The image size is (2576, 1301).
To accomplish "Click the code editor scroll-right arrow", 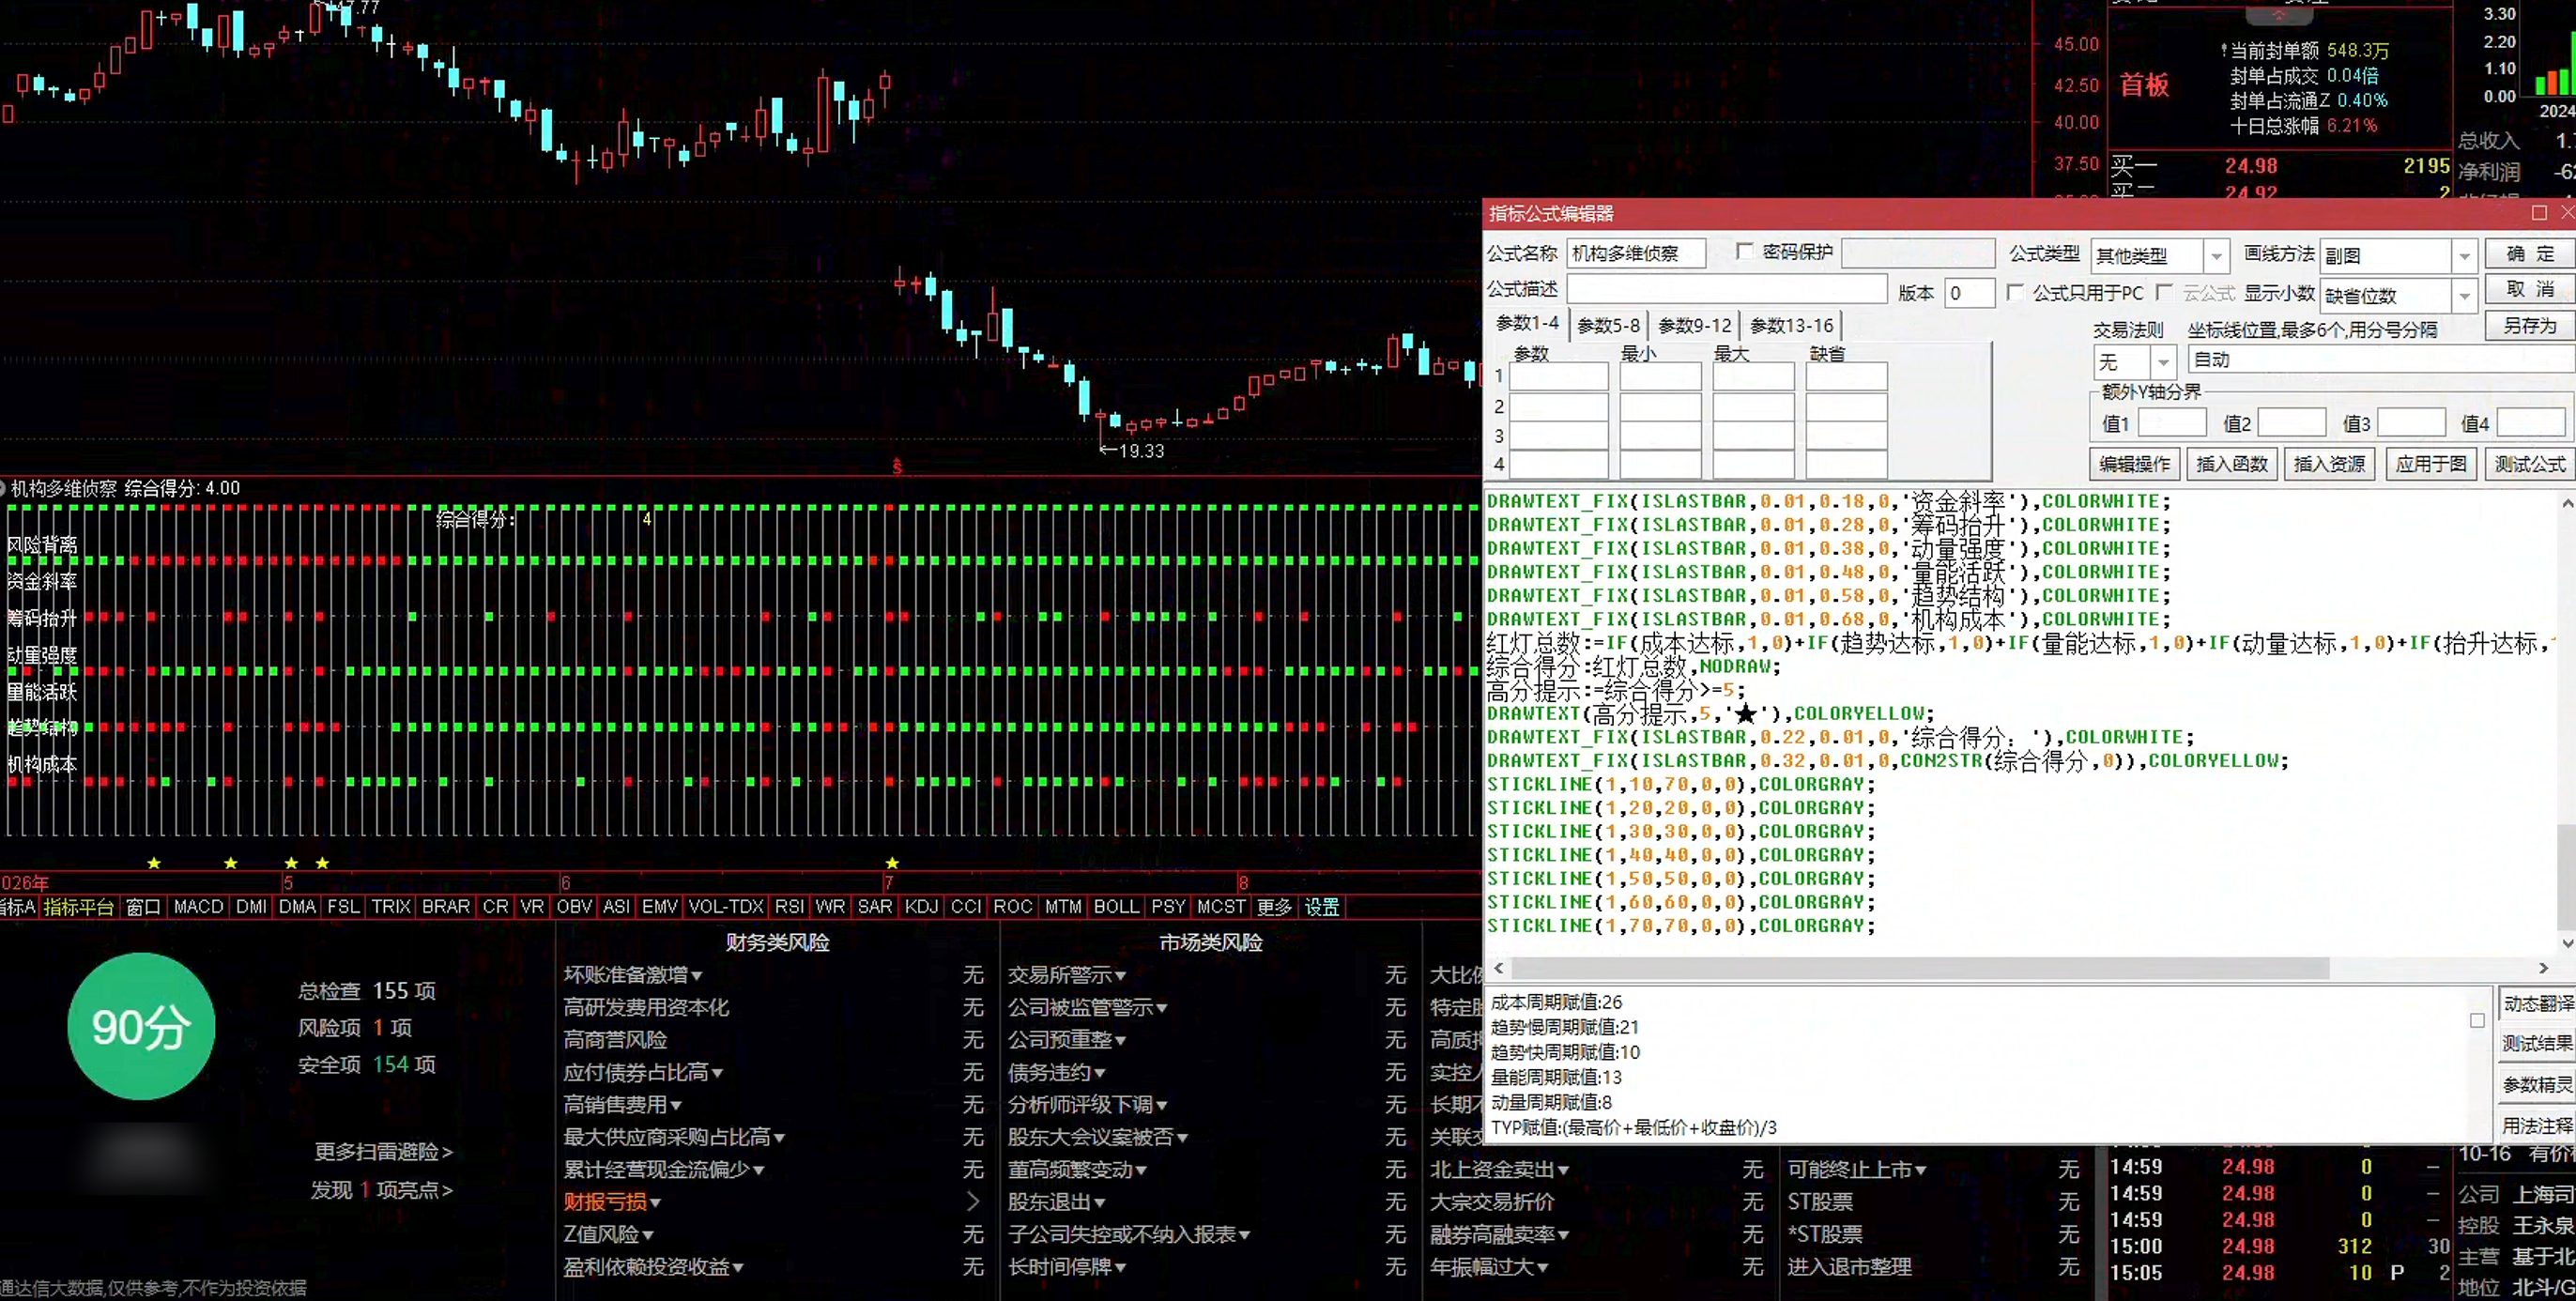I will pyautogui.click(x=2544, y=968).
